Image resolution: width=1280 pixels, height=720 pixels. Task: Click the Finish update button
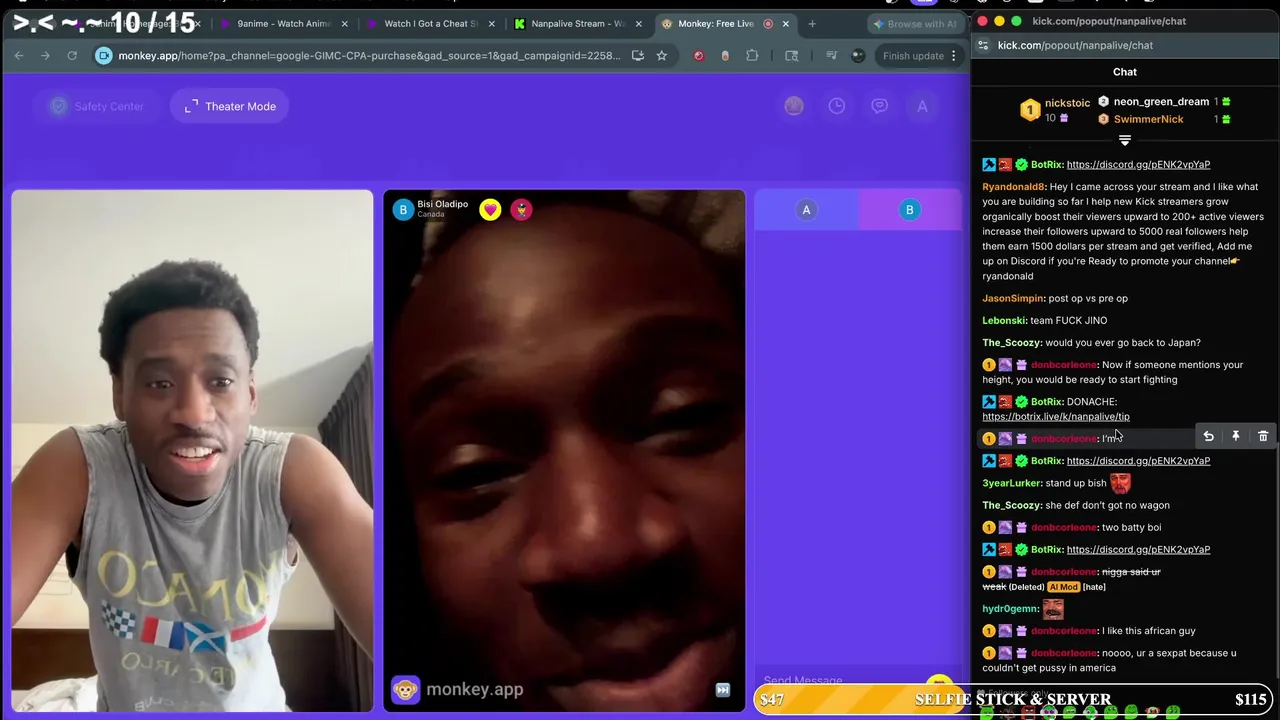(913, 56)
